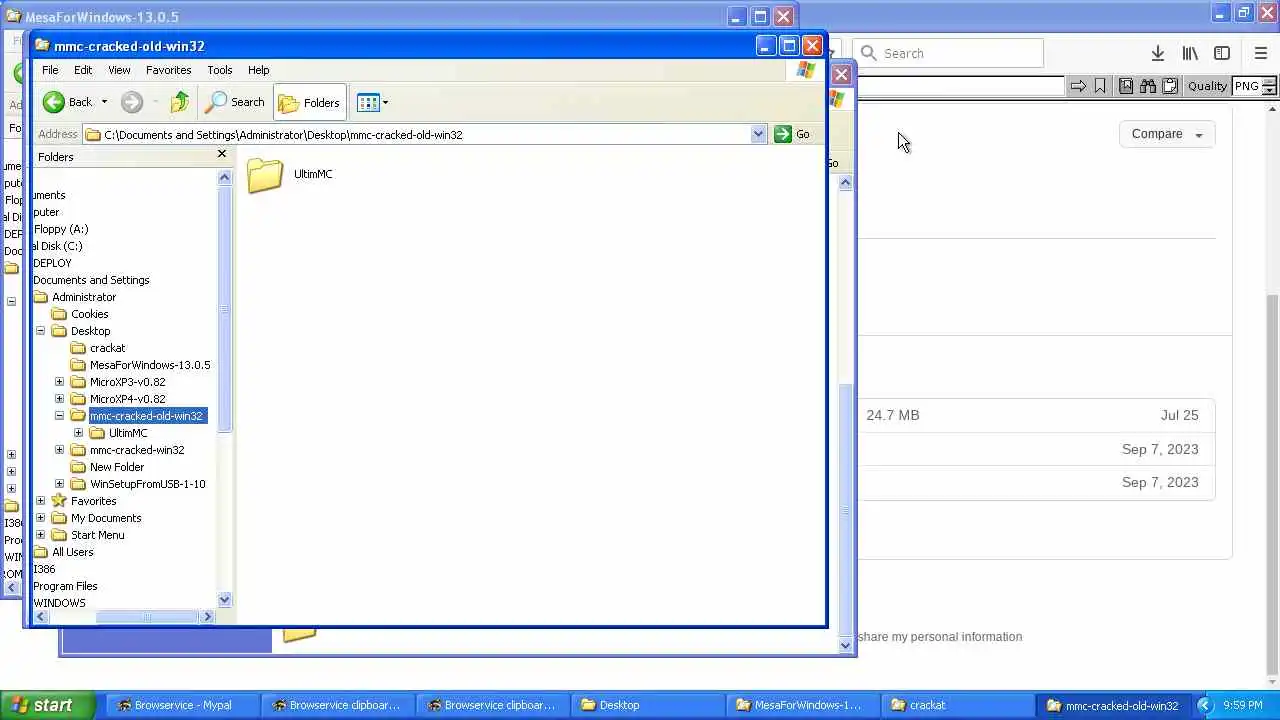Close the Folders pane with X
The width and height of the screenshot is (1280, 720).
(x=222, y=154)
